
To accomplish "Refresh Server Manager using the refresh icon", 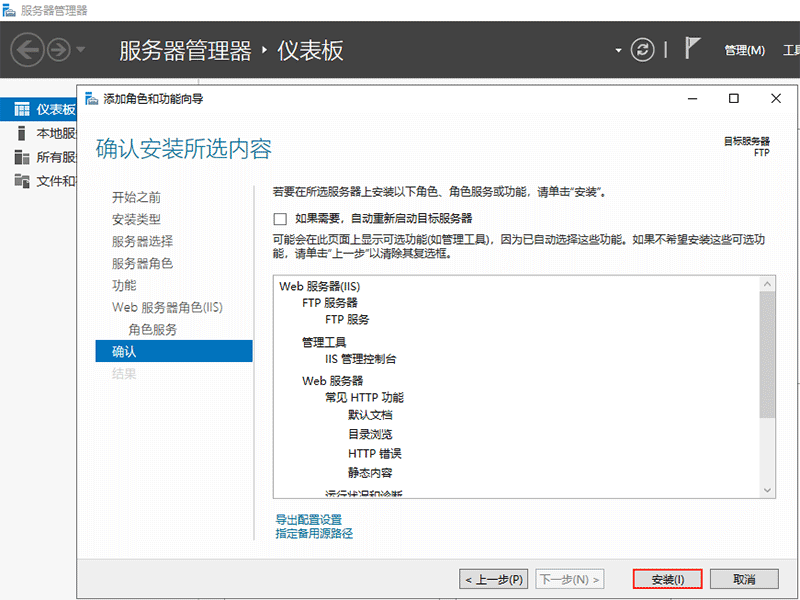I will 642,49.
